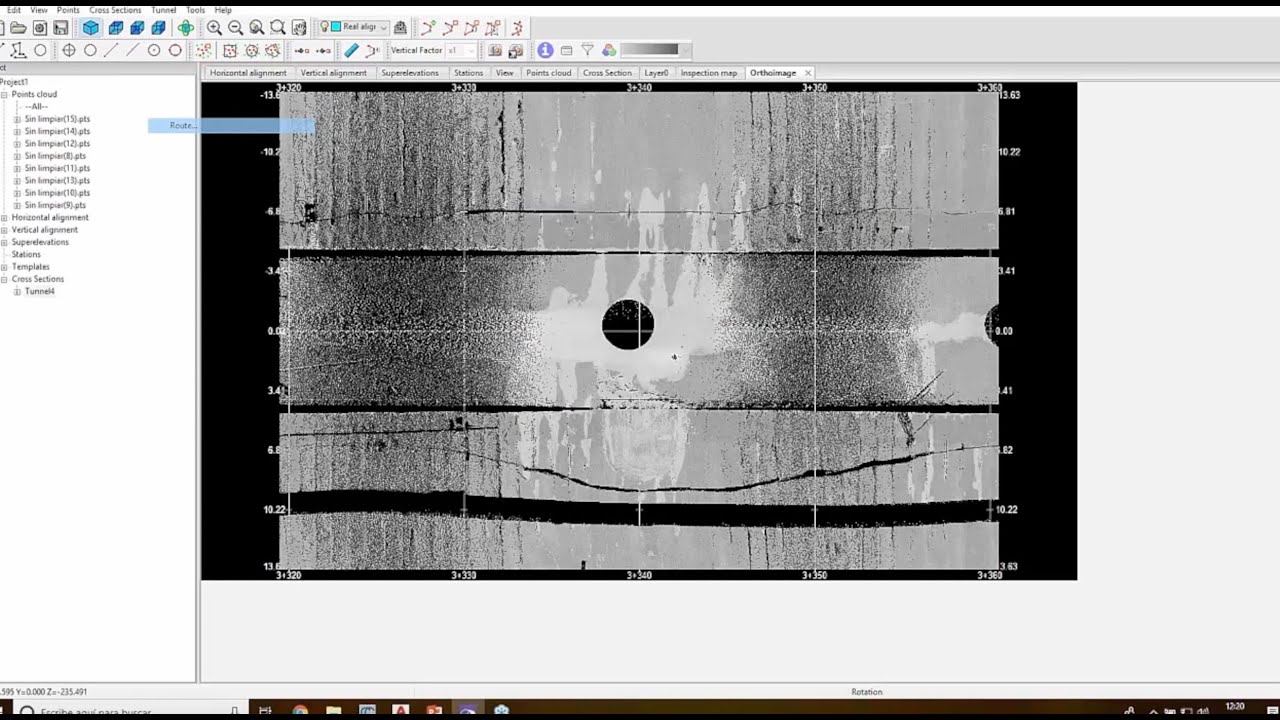
Task: Expand the Superelevations tree node
Action: 4,242
